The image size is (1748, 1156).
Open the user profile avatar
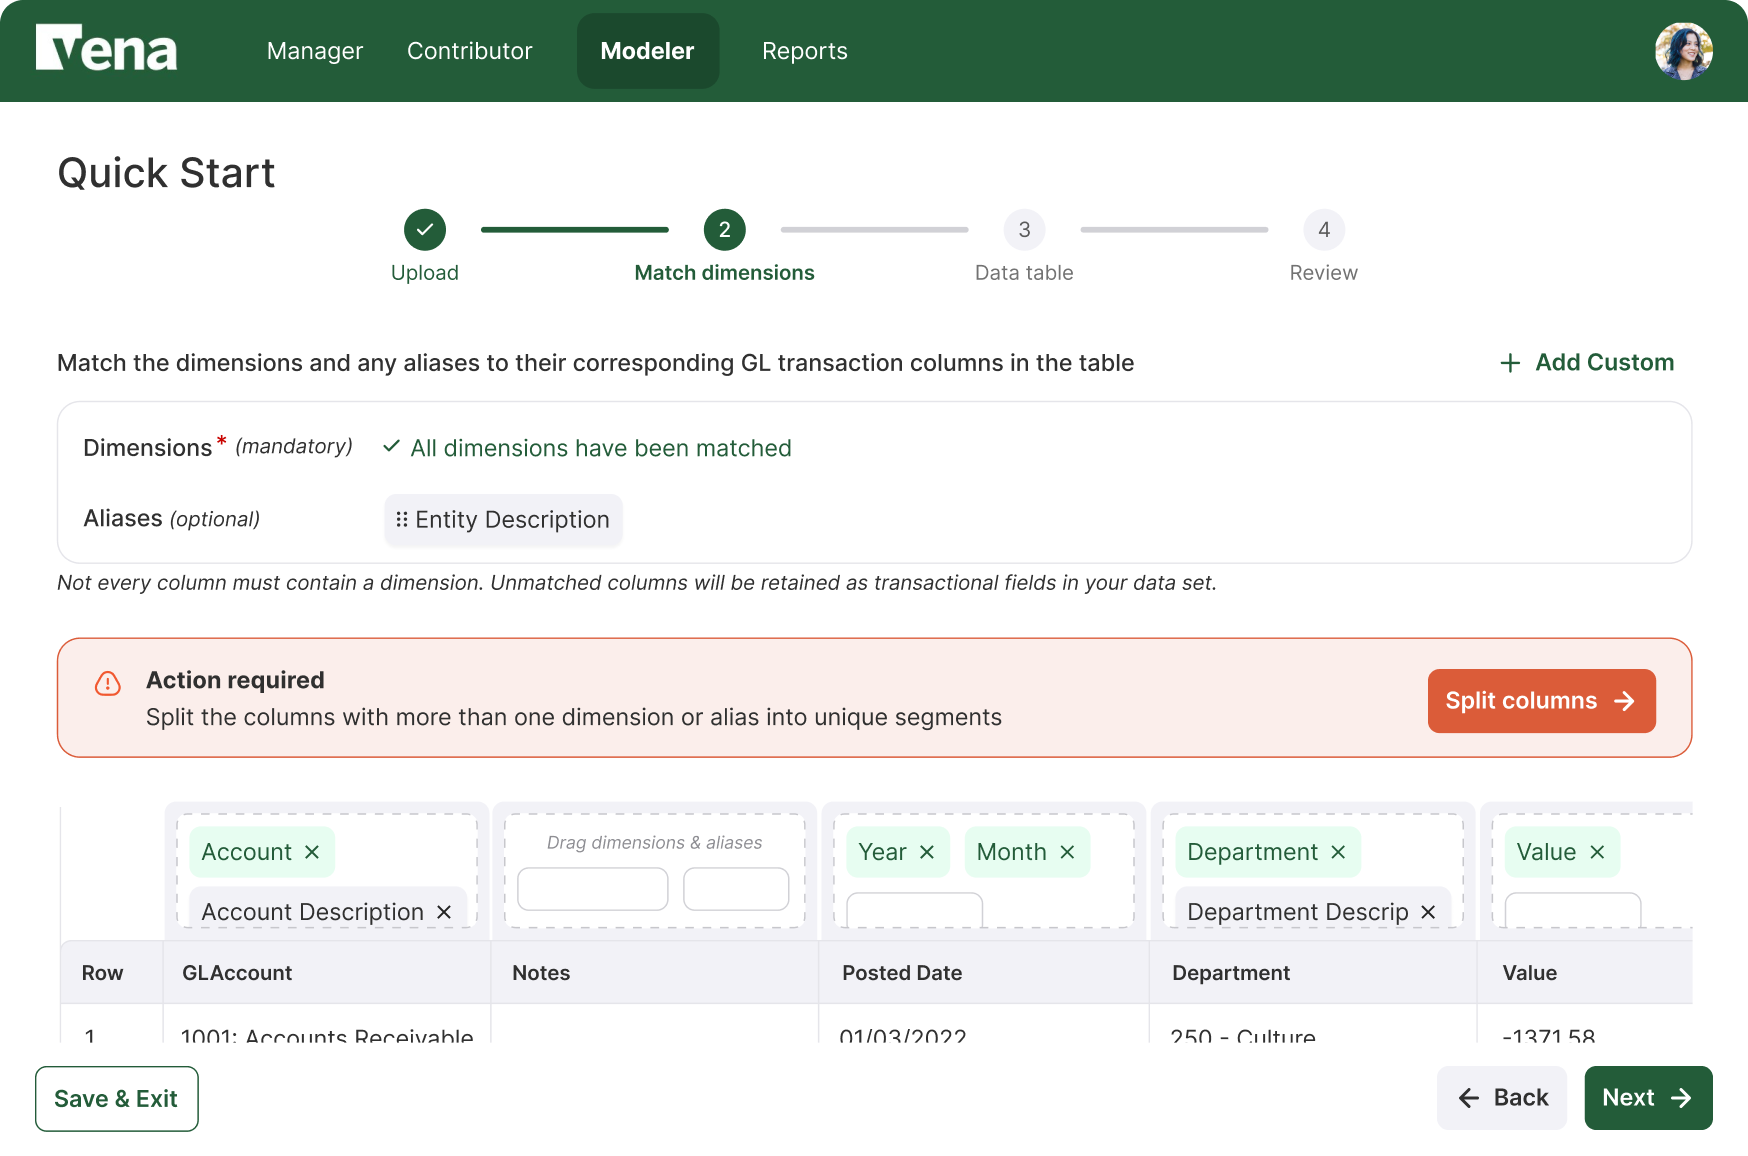[x=1683, y=51]
